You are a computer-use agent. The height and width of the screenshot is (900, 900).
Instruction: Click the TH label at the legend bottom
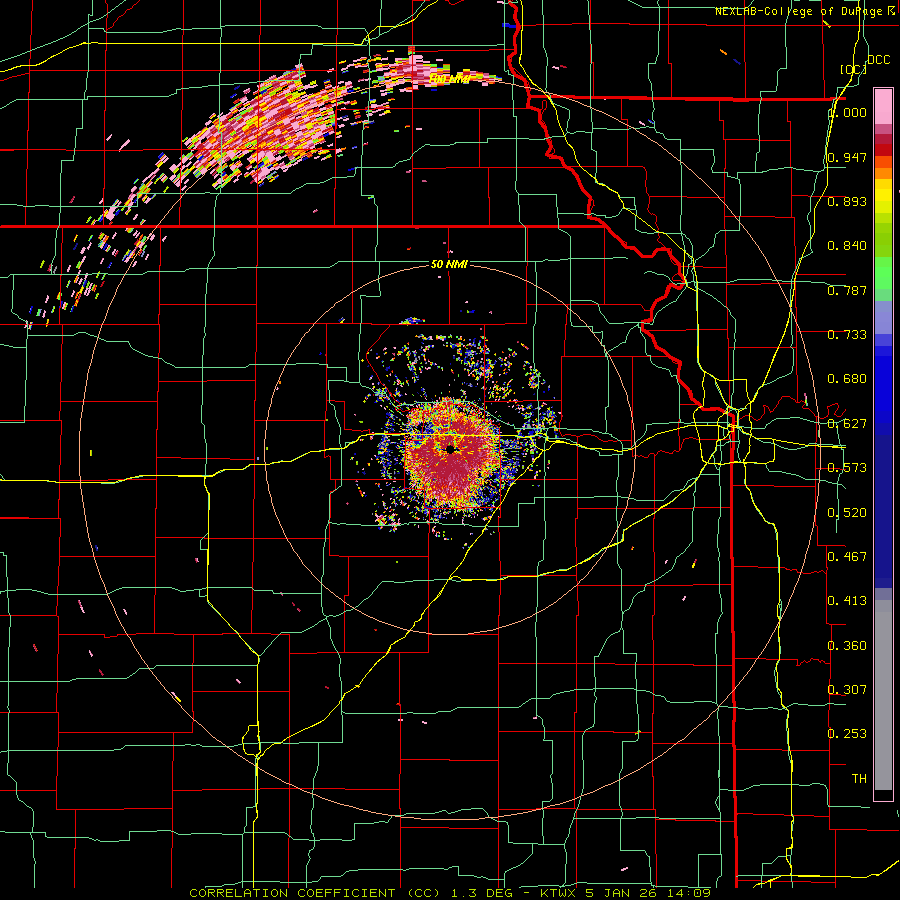[859, 779]
